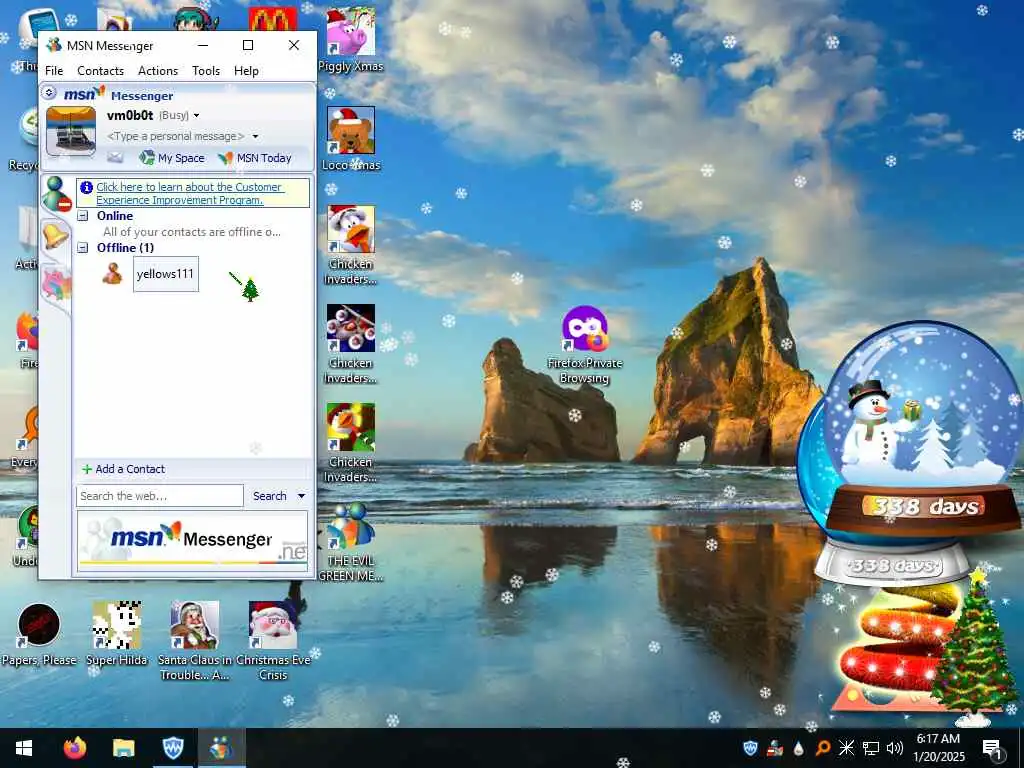Collapse the Offline (1) group

click(83, 248)
